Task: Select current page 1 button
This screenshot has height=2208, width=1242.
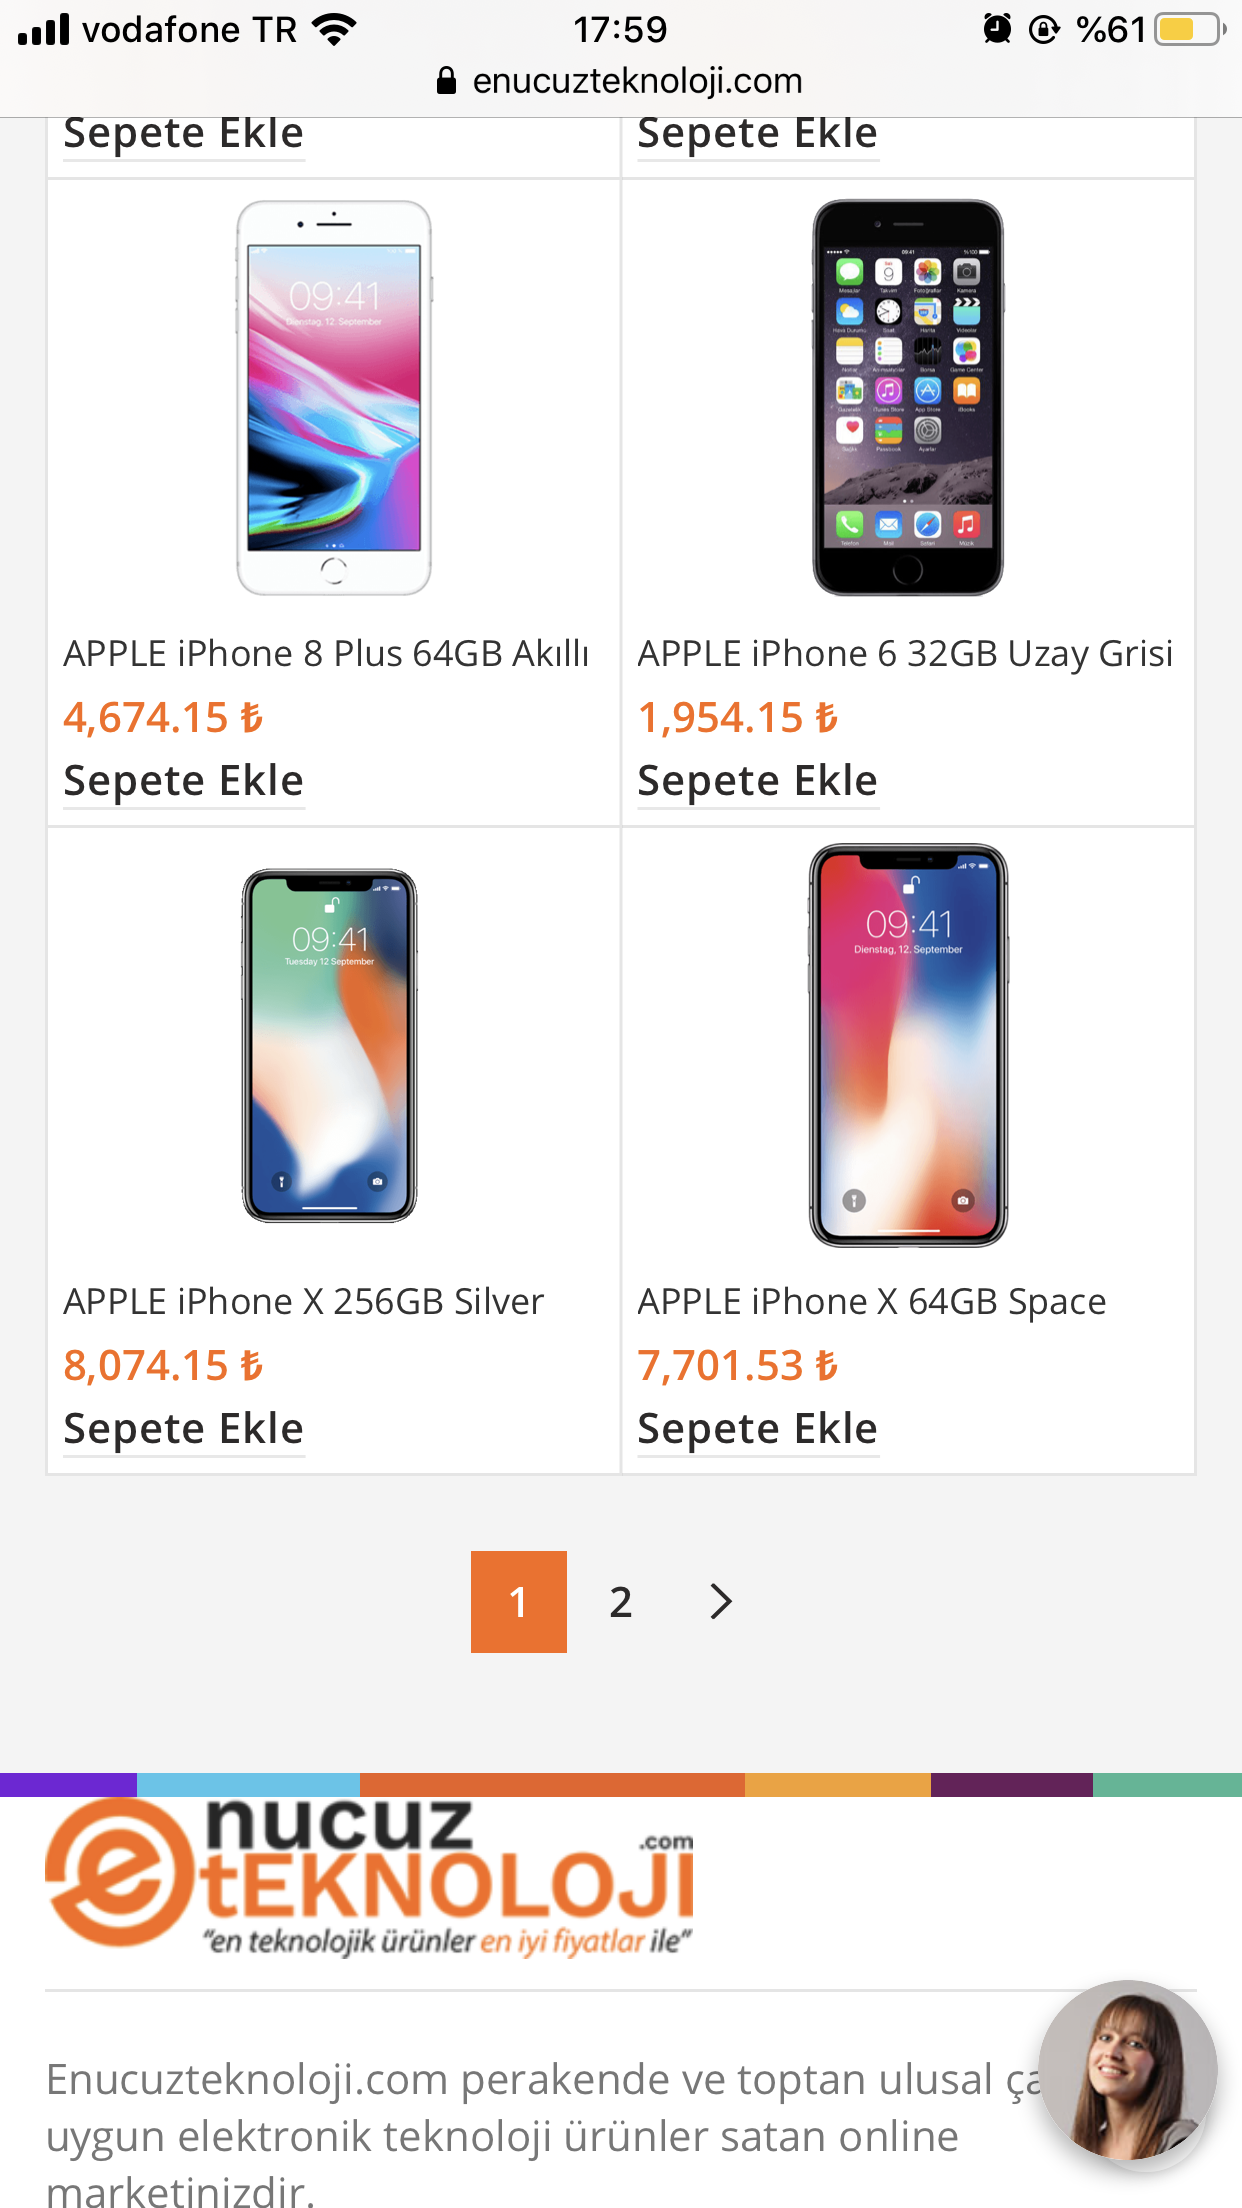Action: (518, 1601)
